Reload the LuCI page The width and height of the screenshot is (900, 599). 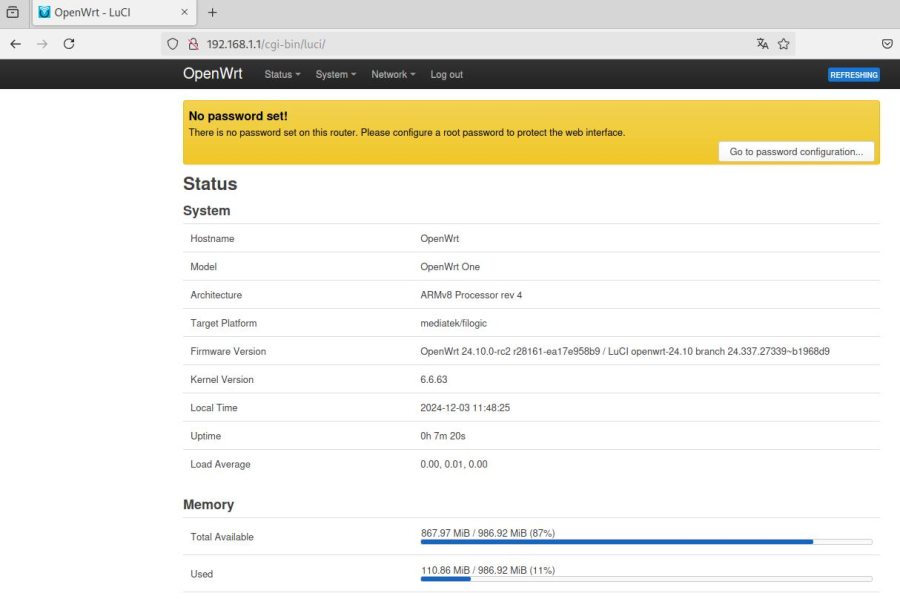[69, 44]
